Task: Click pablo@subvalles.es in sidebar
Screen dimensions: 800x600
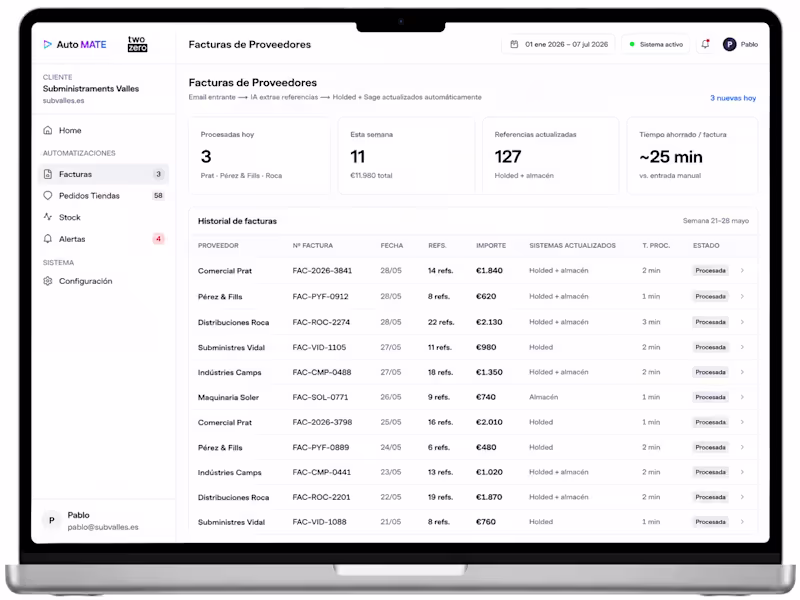Action: click(103, 527)
